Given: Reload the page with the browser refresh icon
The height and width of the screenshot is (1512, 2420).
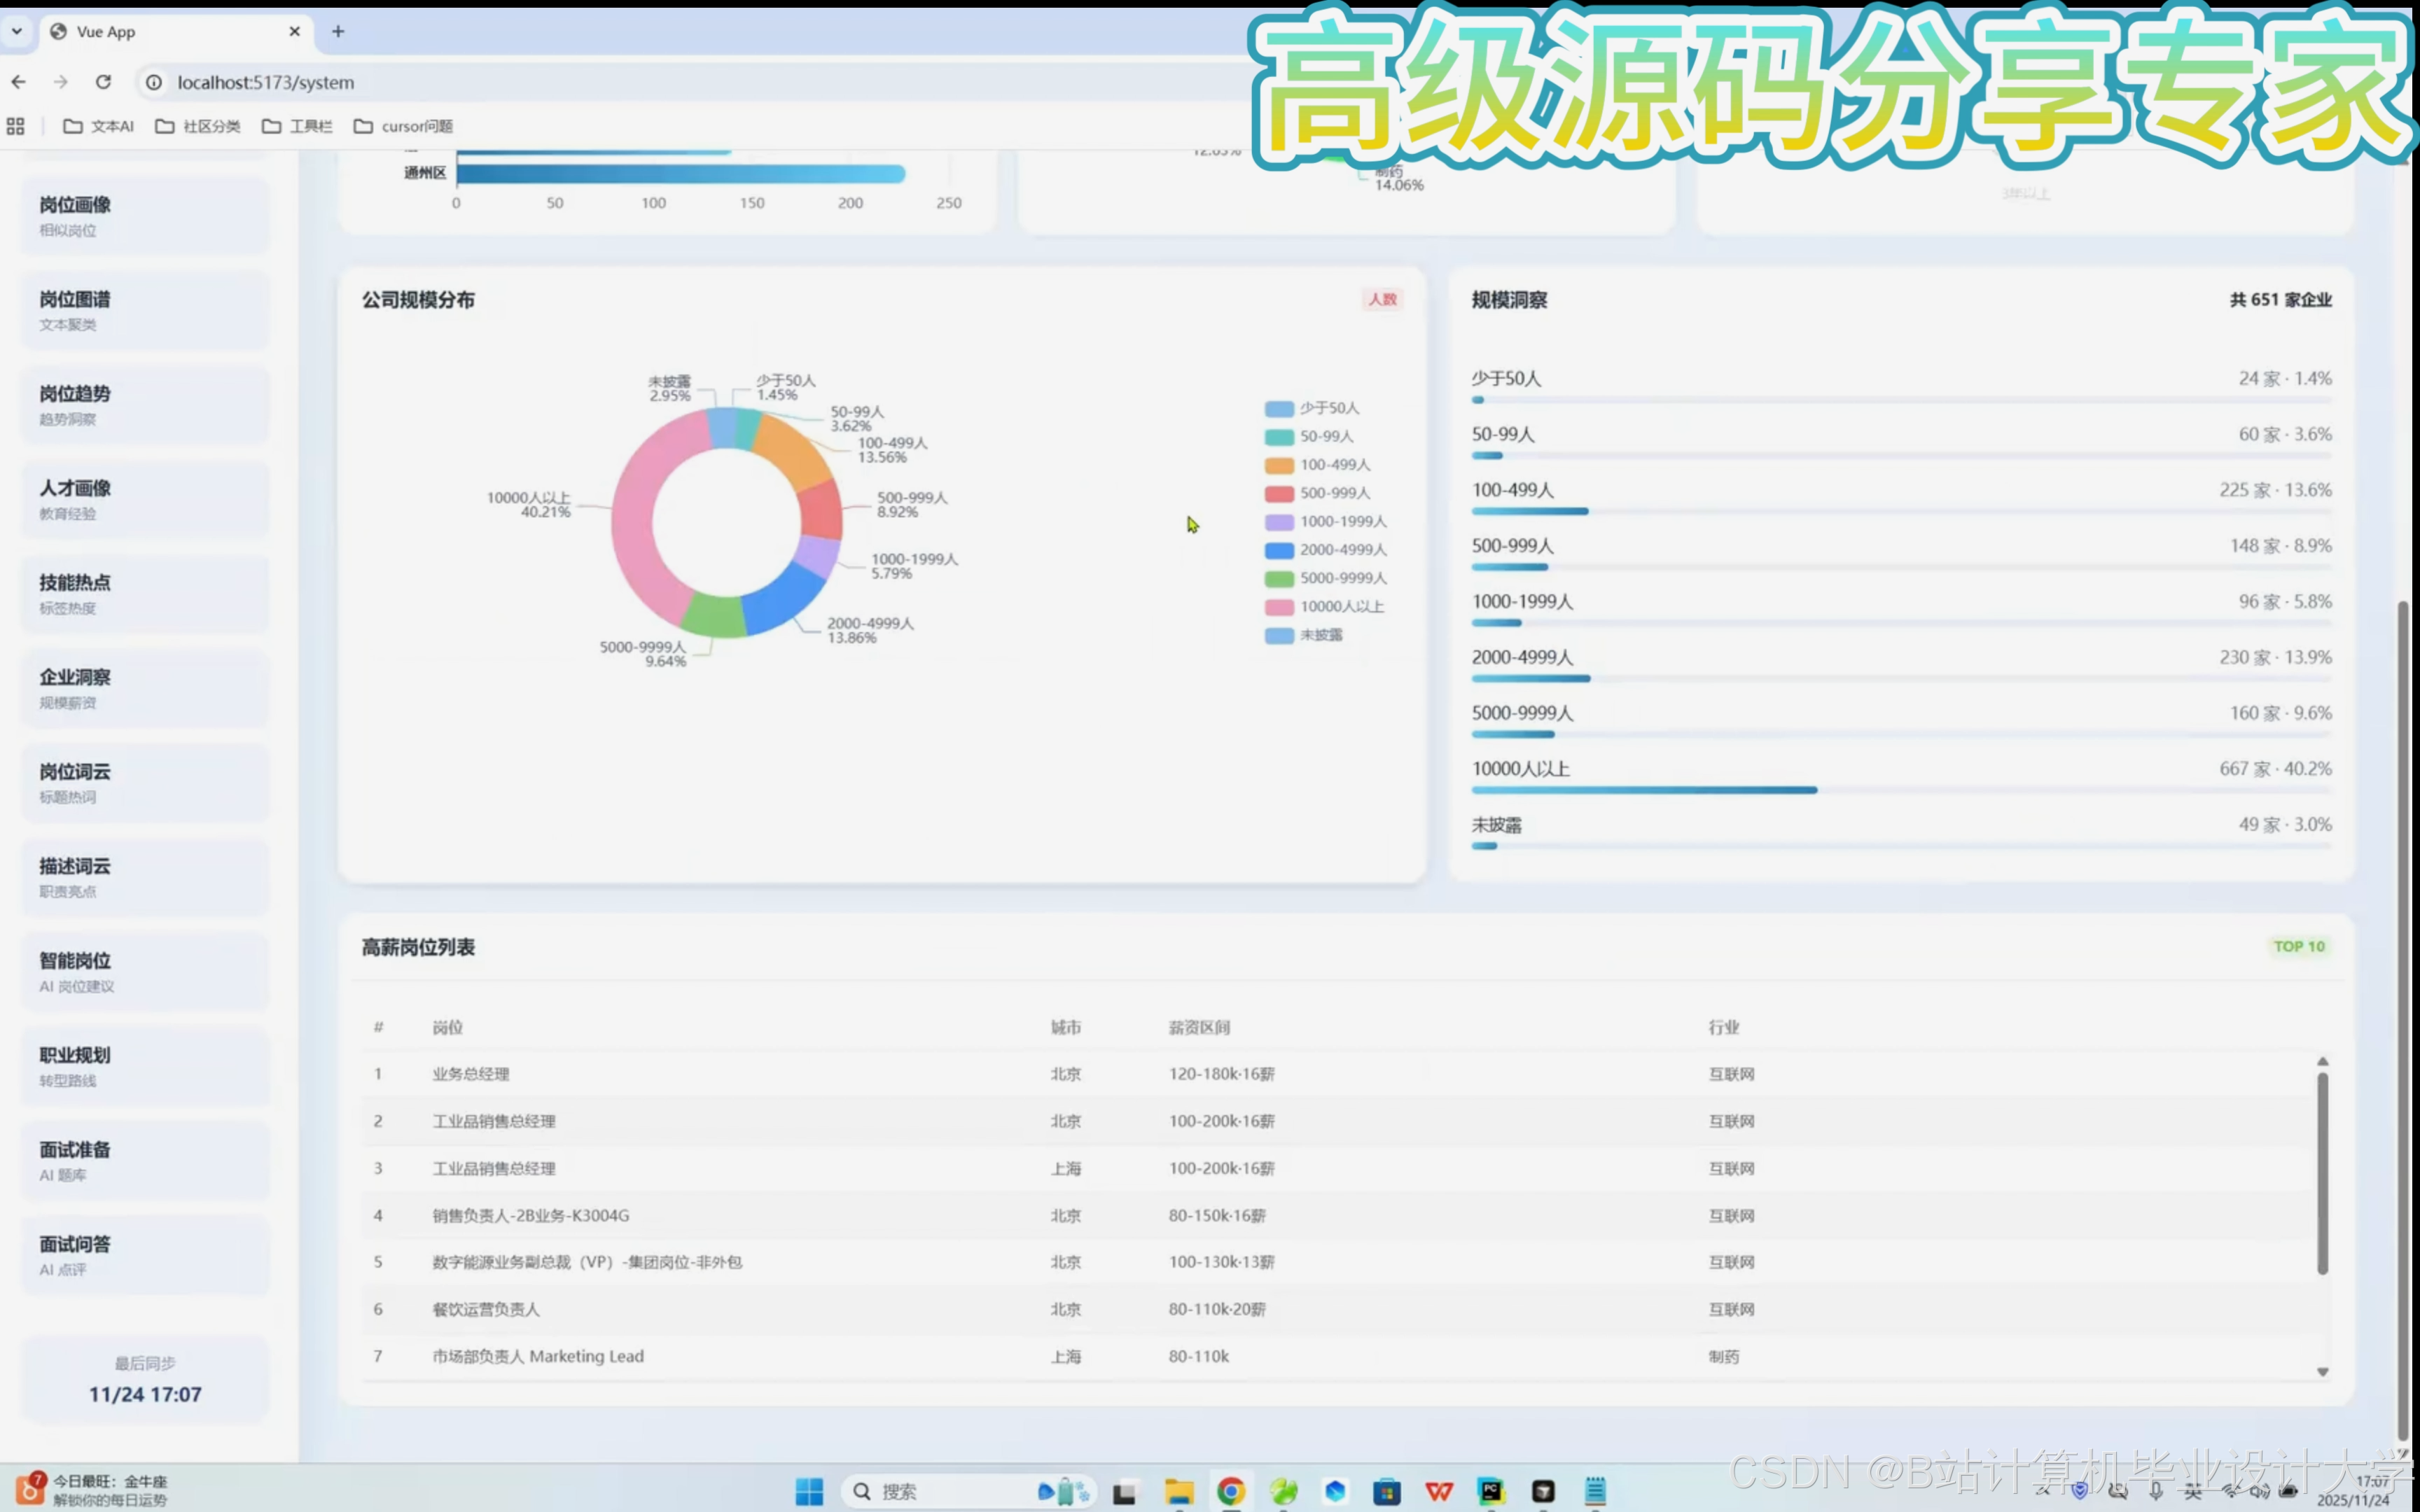Looking at the screenshot, I should tap(103, 82).
